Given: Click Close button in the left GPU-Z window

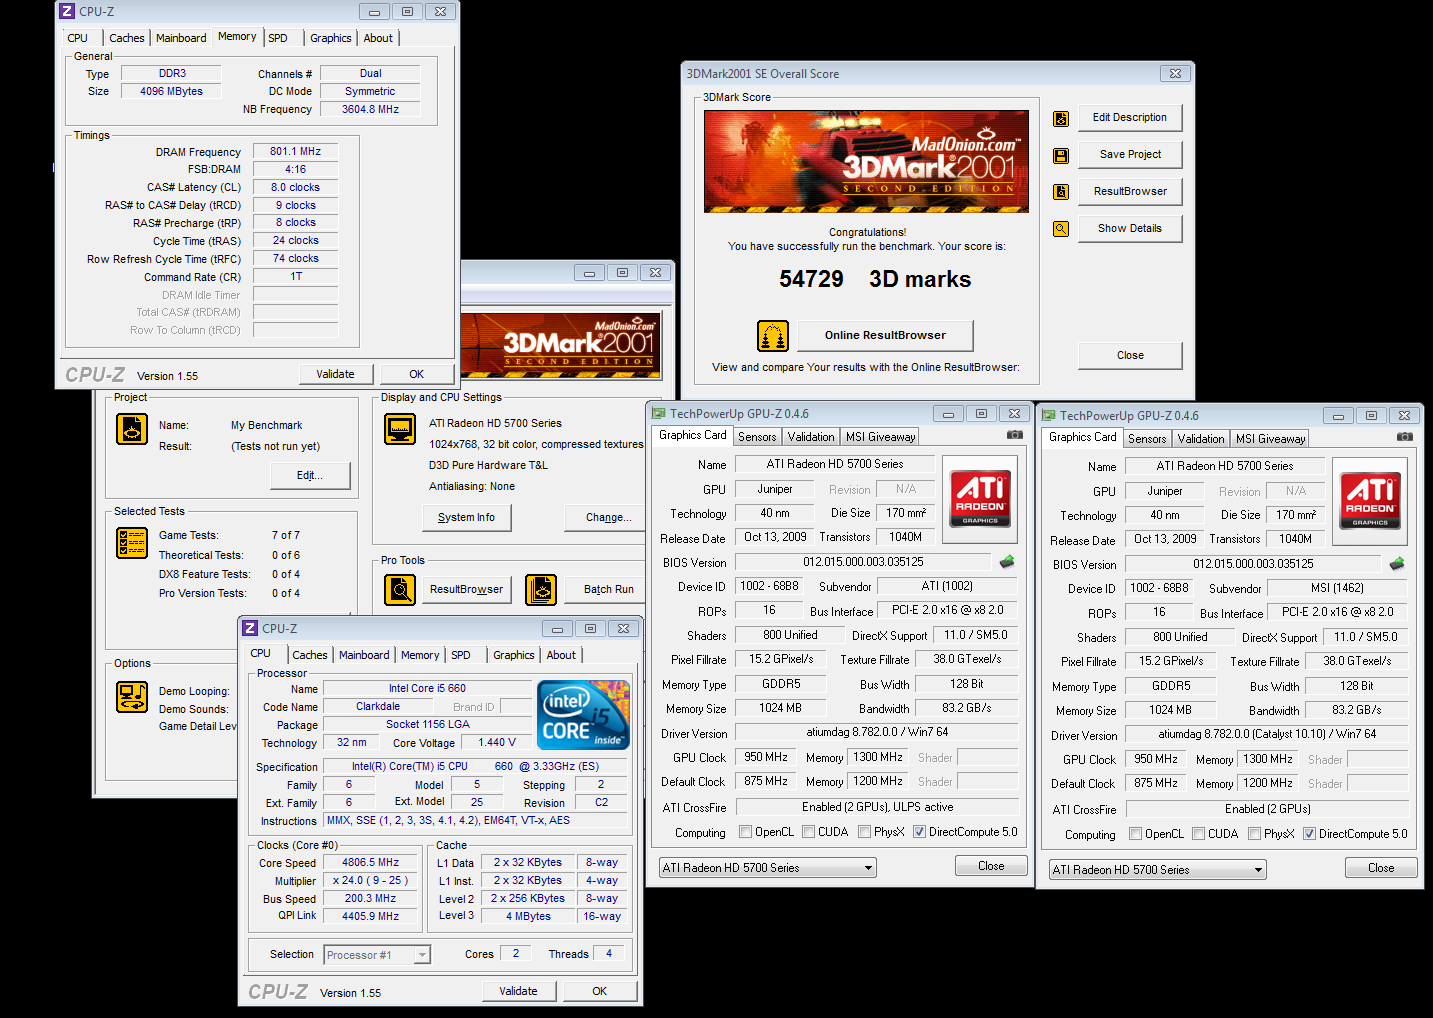Looking at the screenshot, I should tap(991, 866).
